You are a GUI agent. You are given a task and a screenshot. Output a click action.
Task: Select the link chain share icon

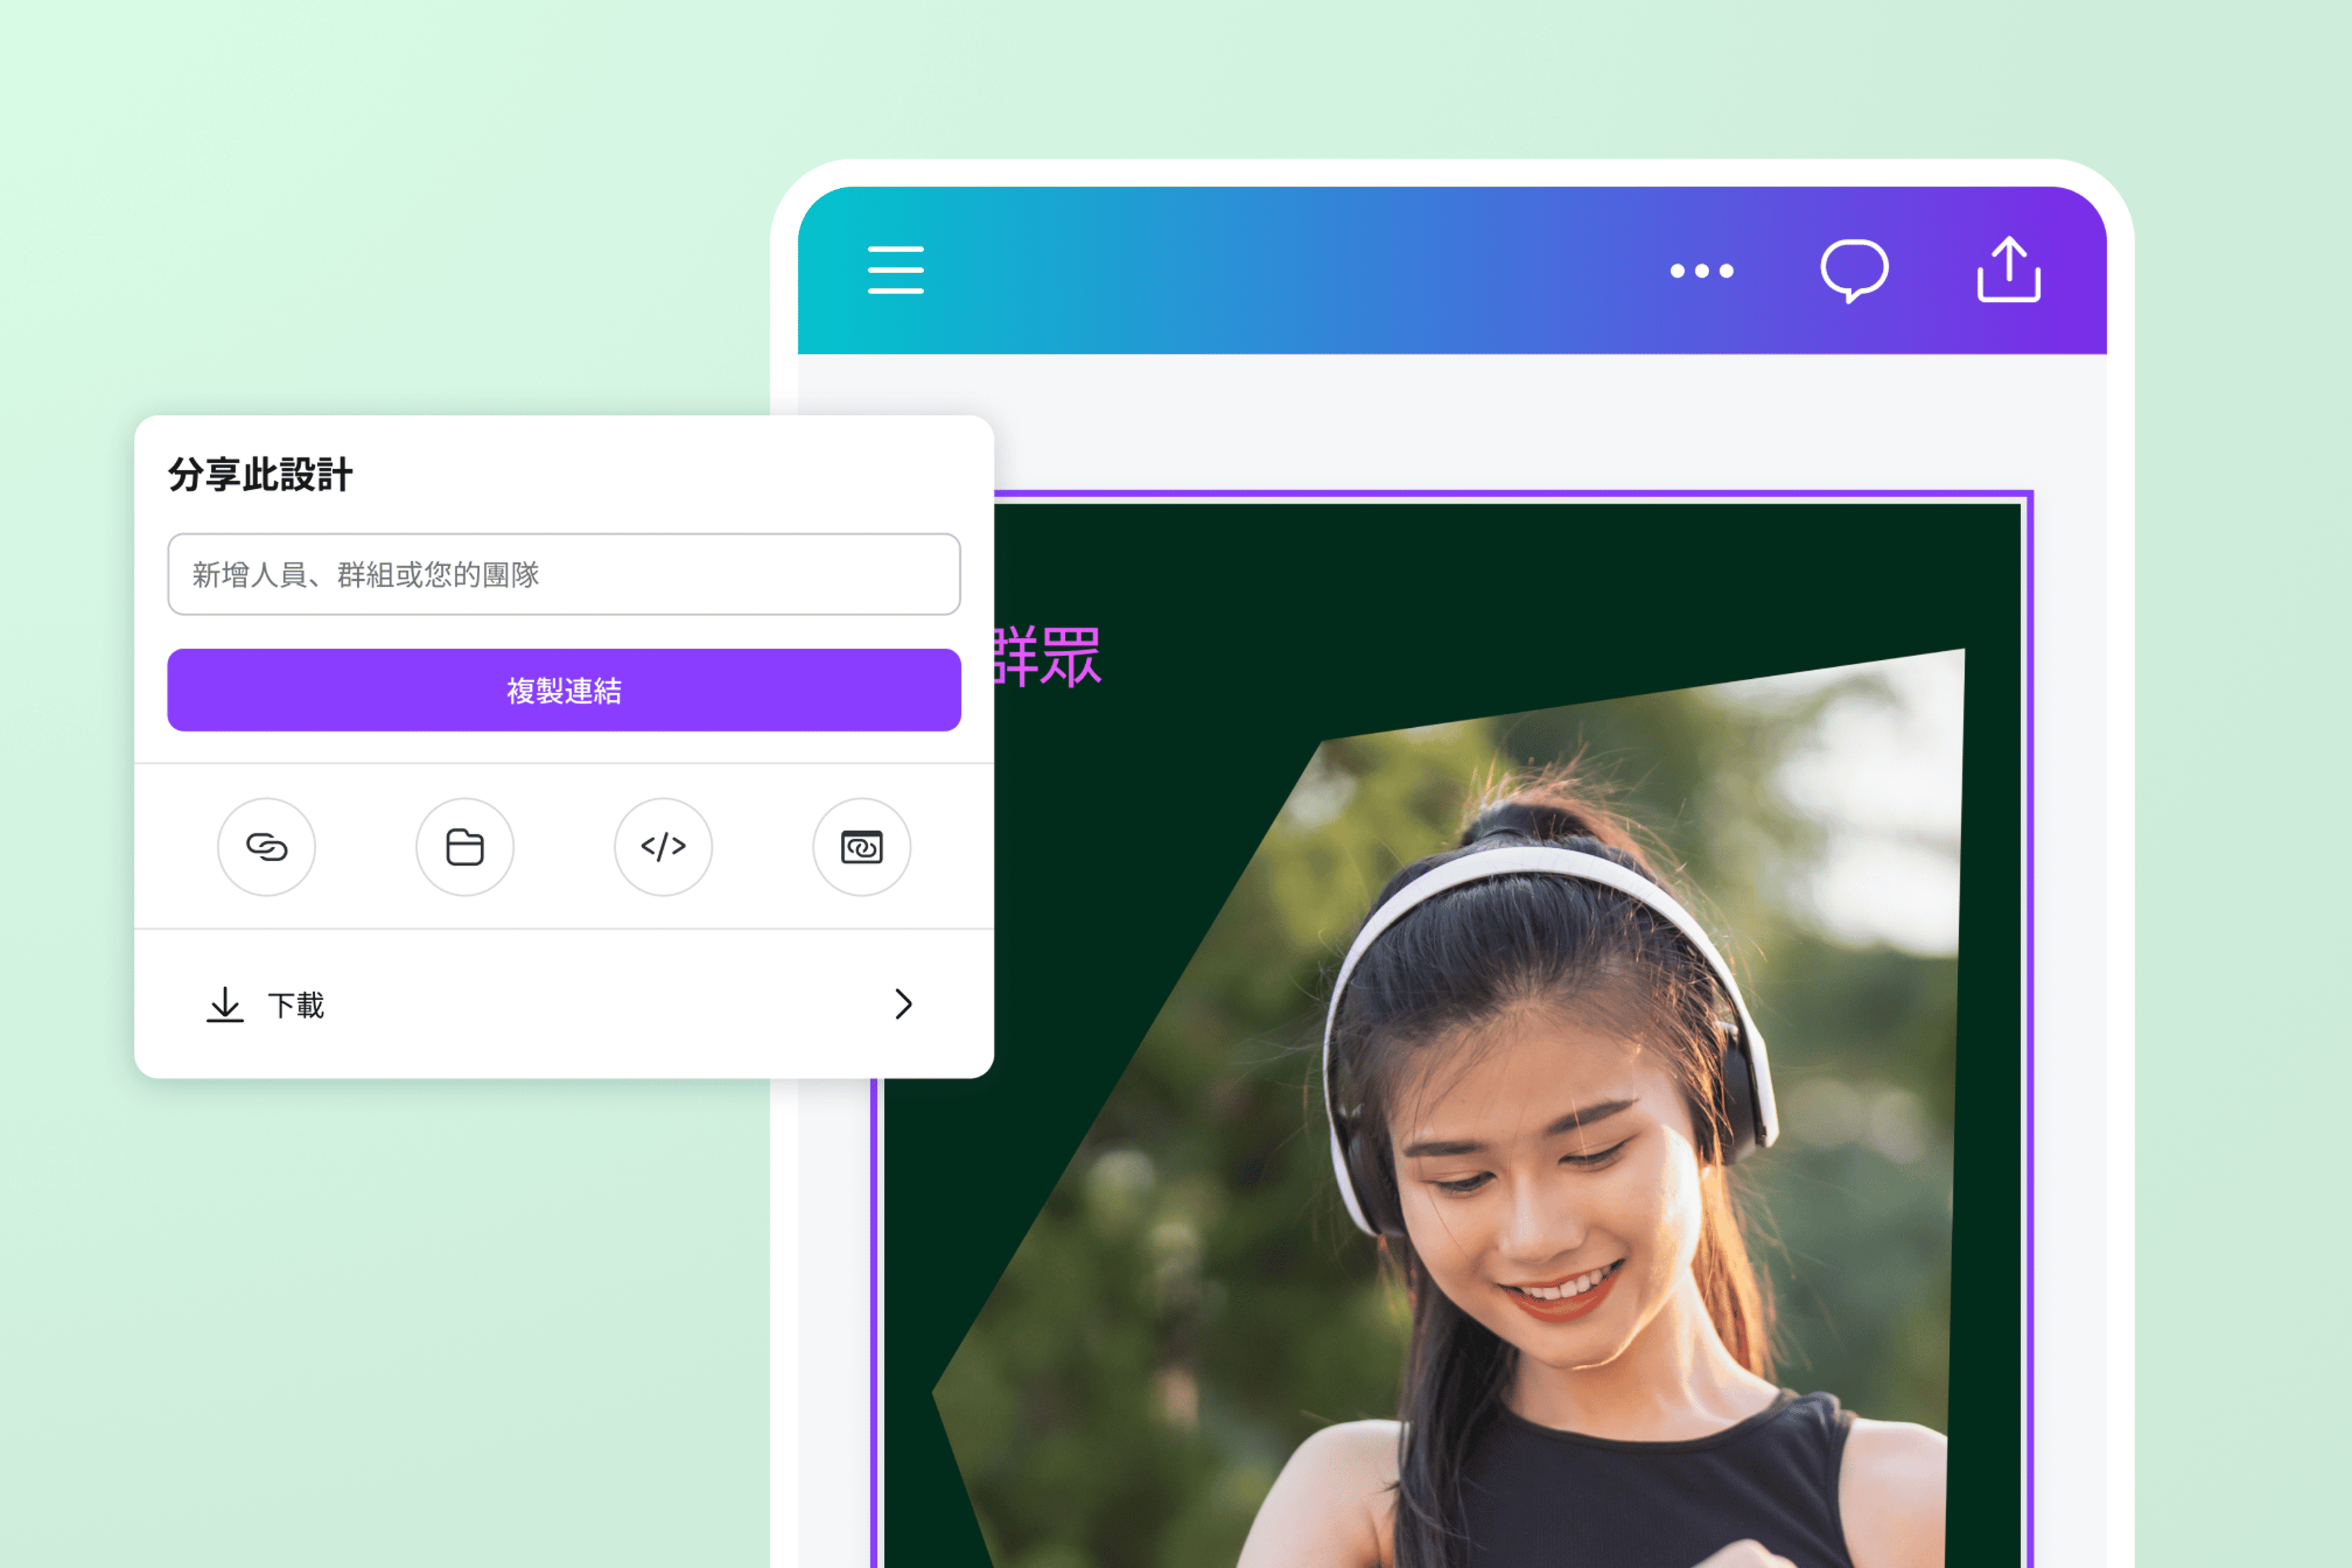[x=267, y=847]
